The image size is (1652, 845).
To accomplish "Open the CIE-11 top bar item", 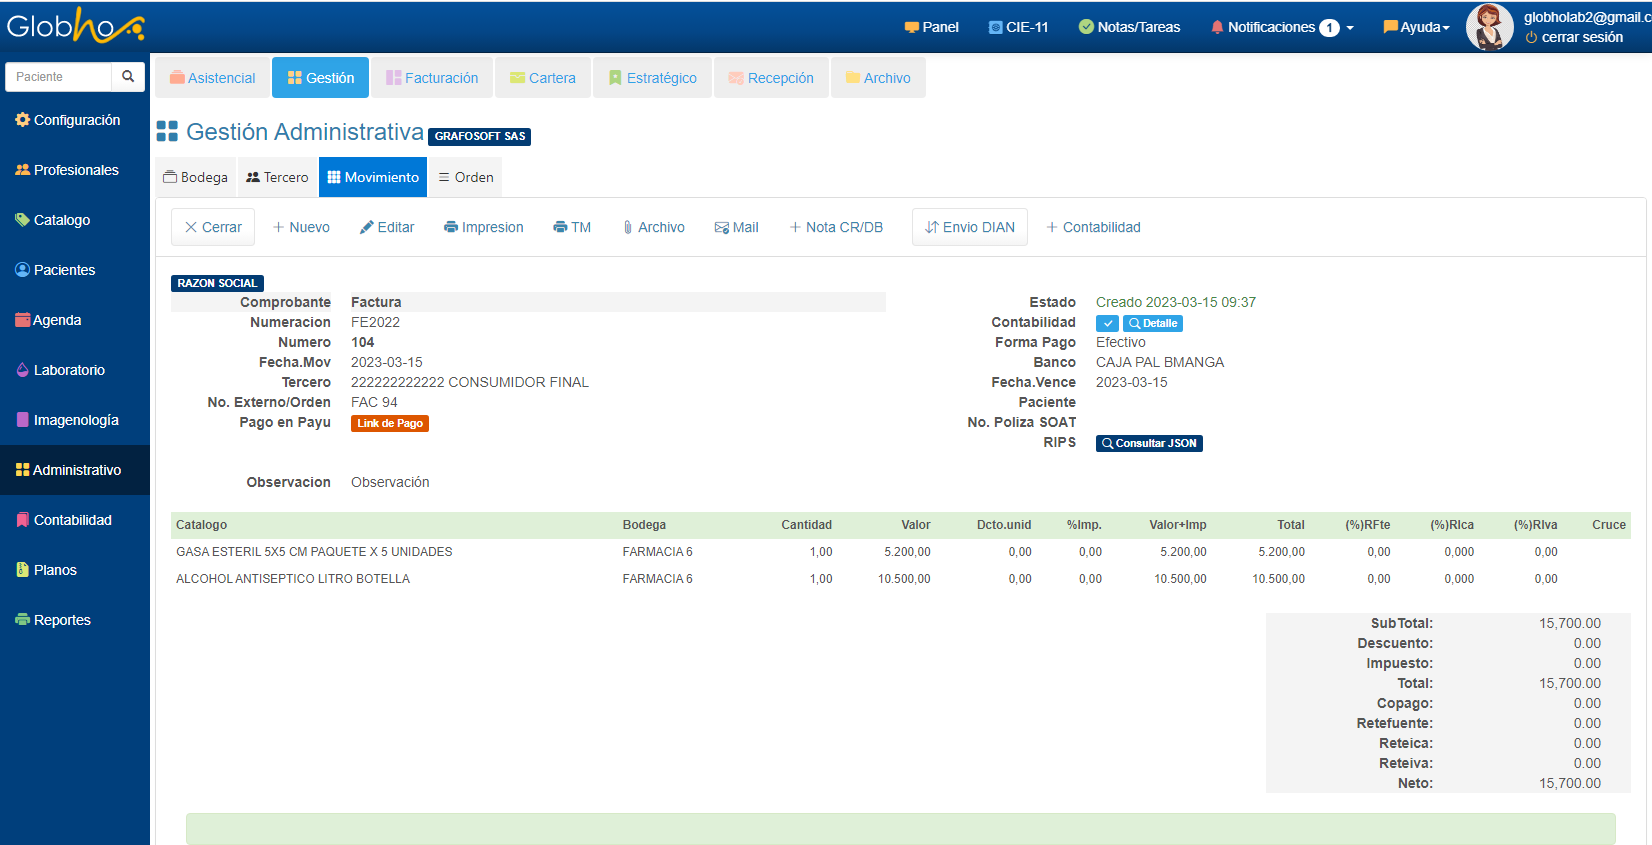I will (x=1018, y=27).
